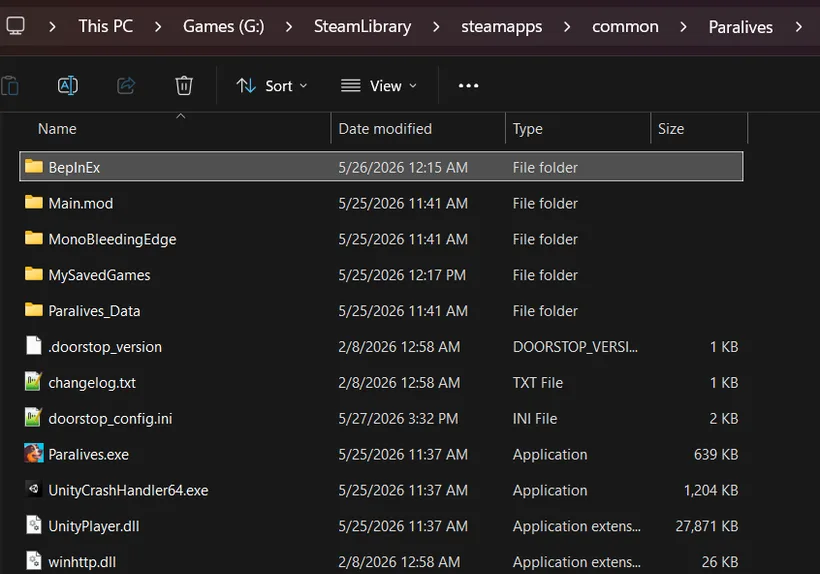Select MonoBleedingEdge folder name
This screenshot has height=574, width=820.
click(x=112, y=239)
